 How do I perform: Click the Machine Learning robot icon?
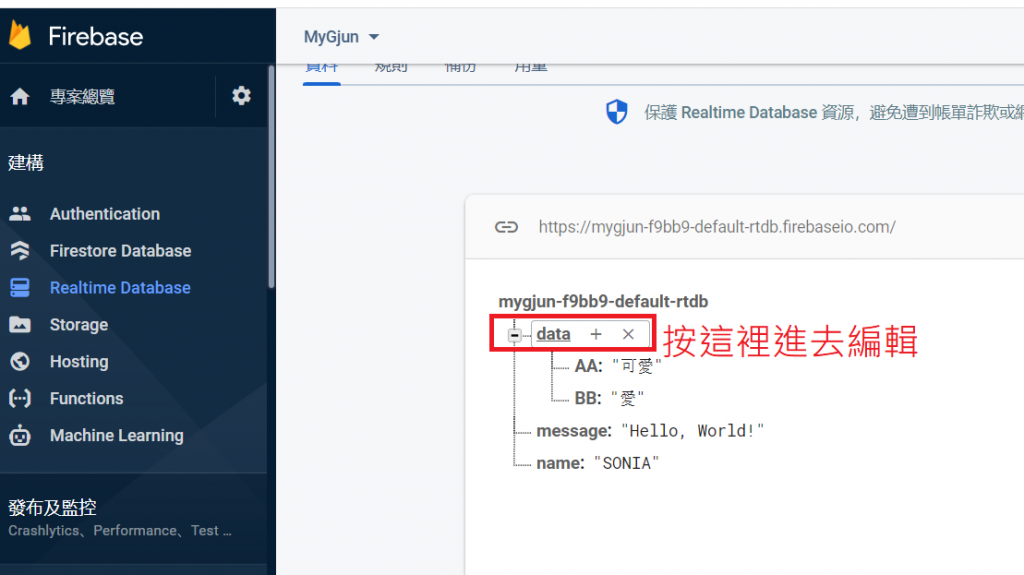click(20, 435)
